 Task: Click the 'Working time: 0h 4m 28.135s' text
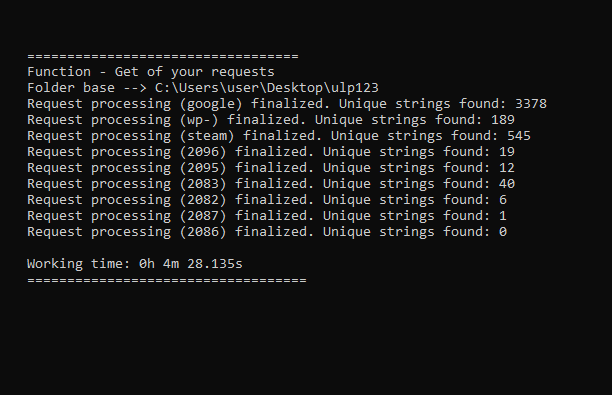click(x=135, y=264)
